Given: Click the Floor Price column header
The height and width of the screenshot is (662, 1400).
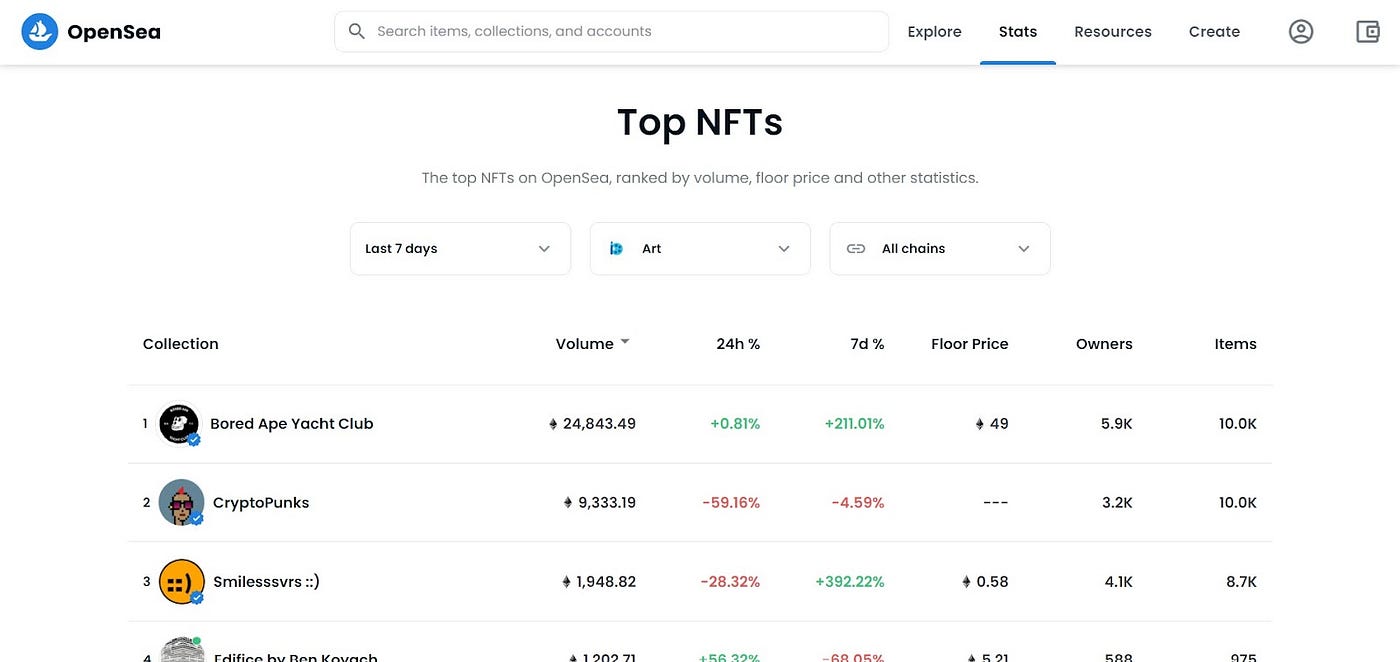Looking at the screenshot, I should [x=969, y=344].
